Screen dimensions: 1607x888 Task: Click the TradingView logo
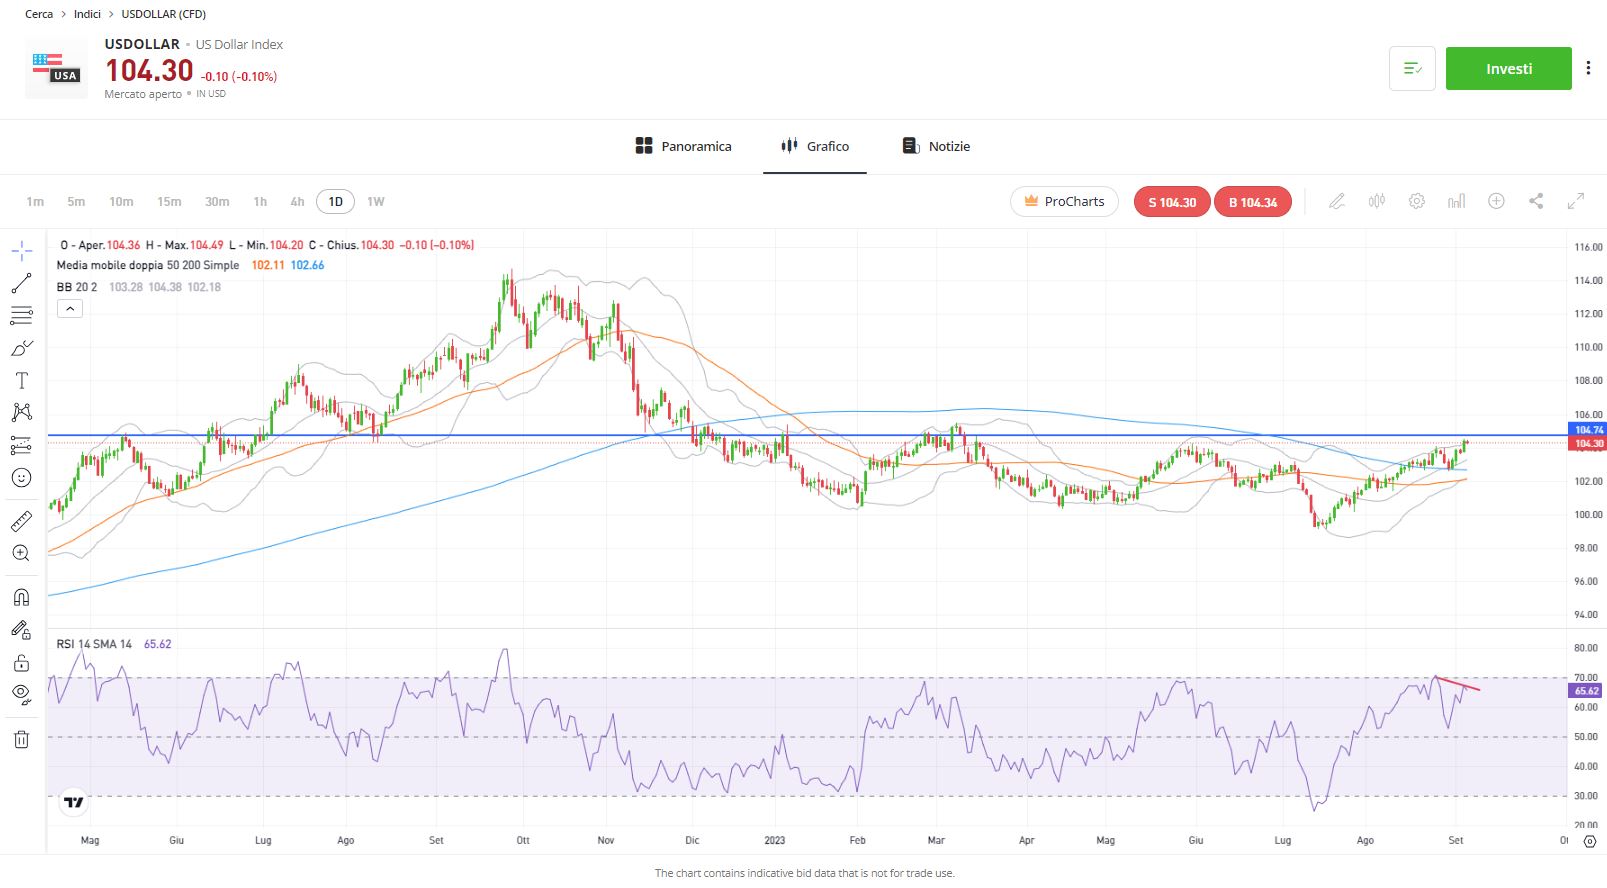(x=73, y=801)
